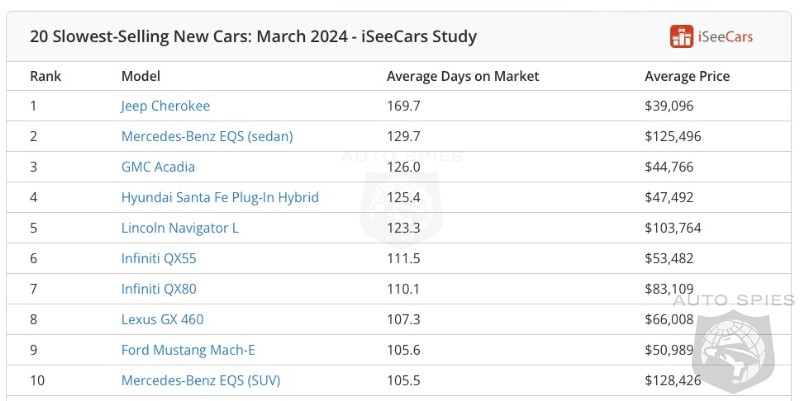Open the Jeep Cherokee link
Image resolution: width=800 pixels, height=401 pixels.
point(165,106)
